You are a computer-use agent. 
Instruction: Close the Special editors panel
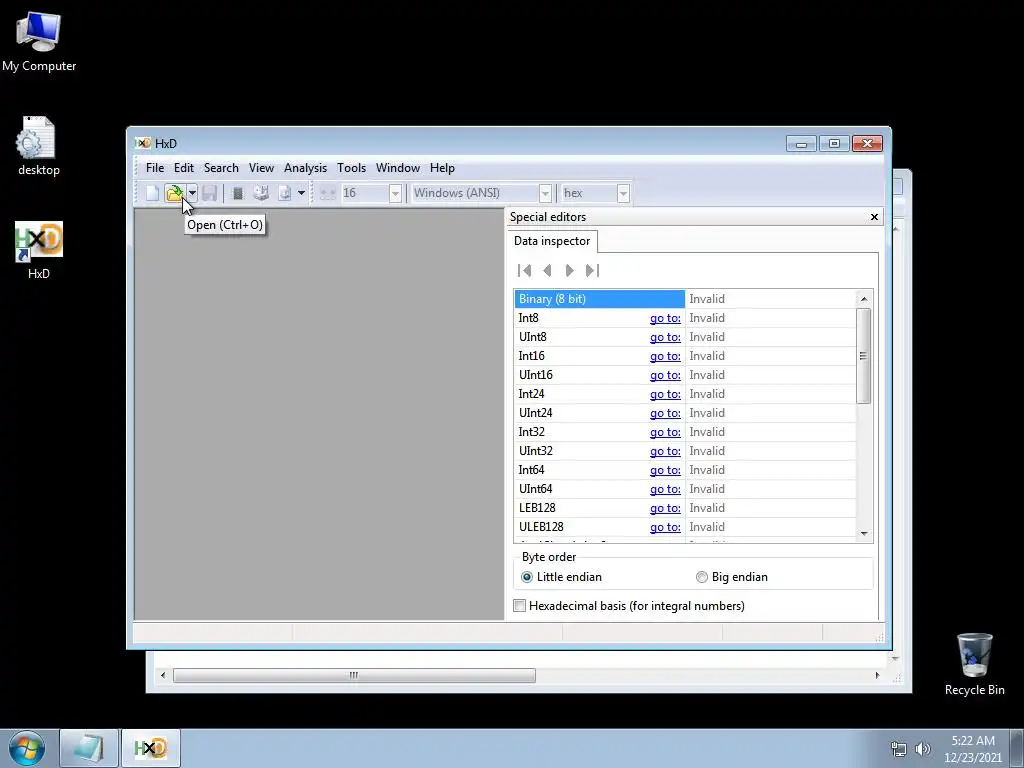874,217
